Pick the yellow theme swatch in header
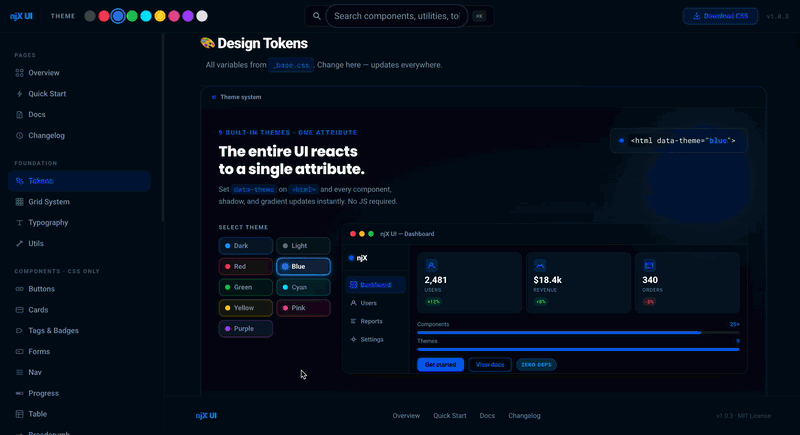This screenshot has width=800, height=435. coord(160,16)
